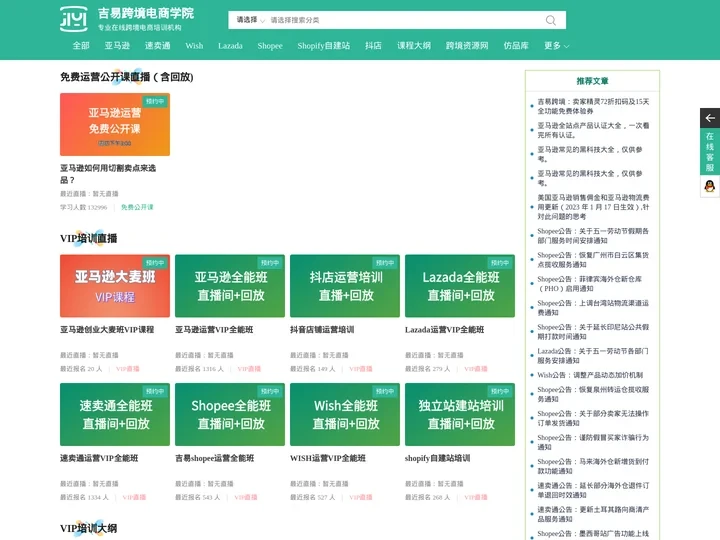Open Wish全能班 course thumbnail
This screenshot has width=720, height=540.
tap(345, 414)
